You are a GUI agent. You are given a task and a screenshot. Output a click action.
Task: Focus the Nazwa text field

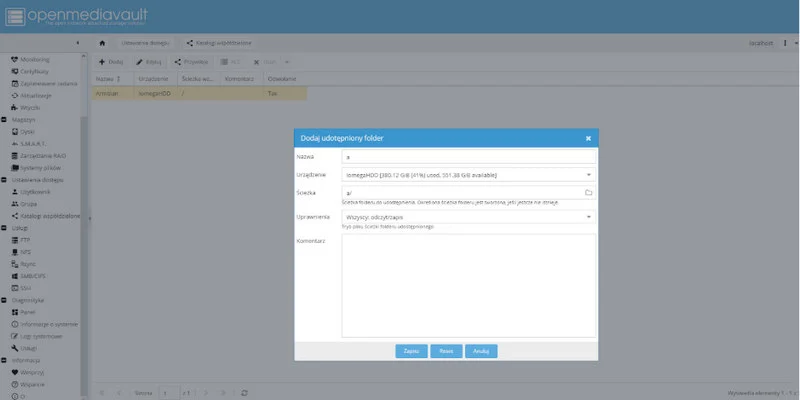coord(468,157)
